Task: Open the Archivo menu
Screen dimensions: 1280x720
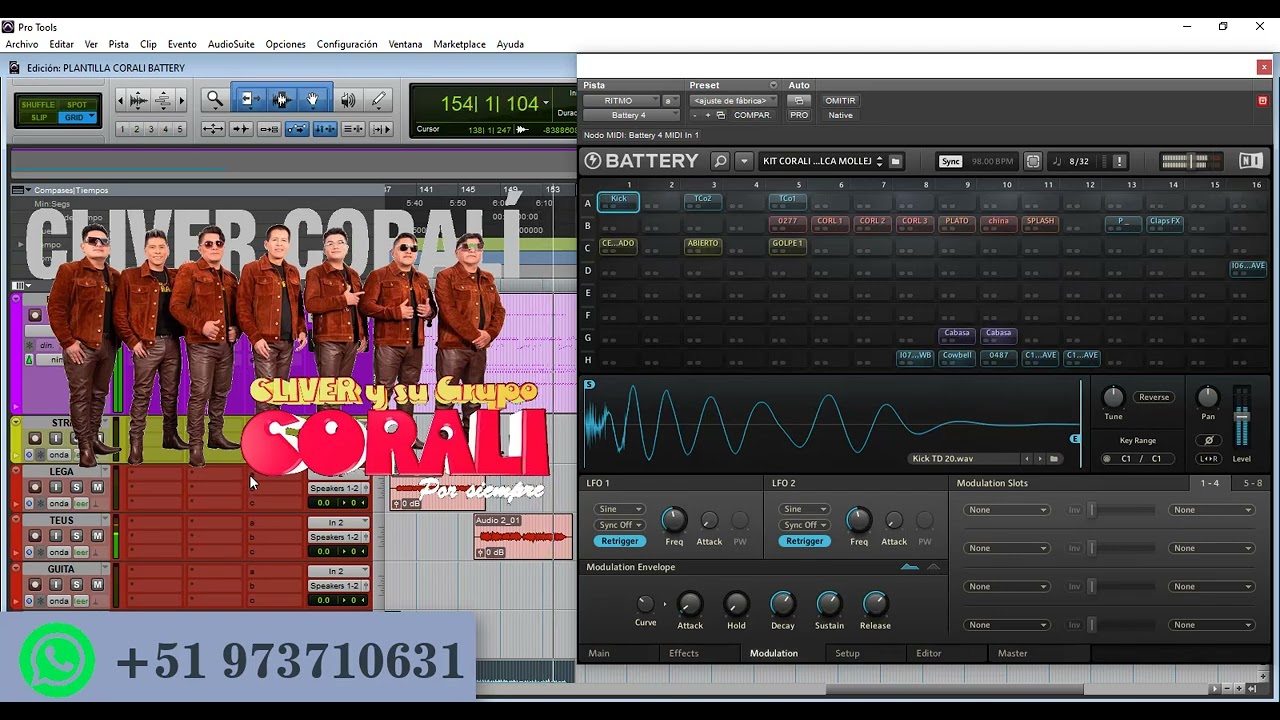Action: pyautogui.click(x=22, y=44)
